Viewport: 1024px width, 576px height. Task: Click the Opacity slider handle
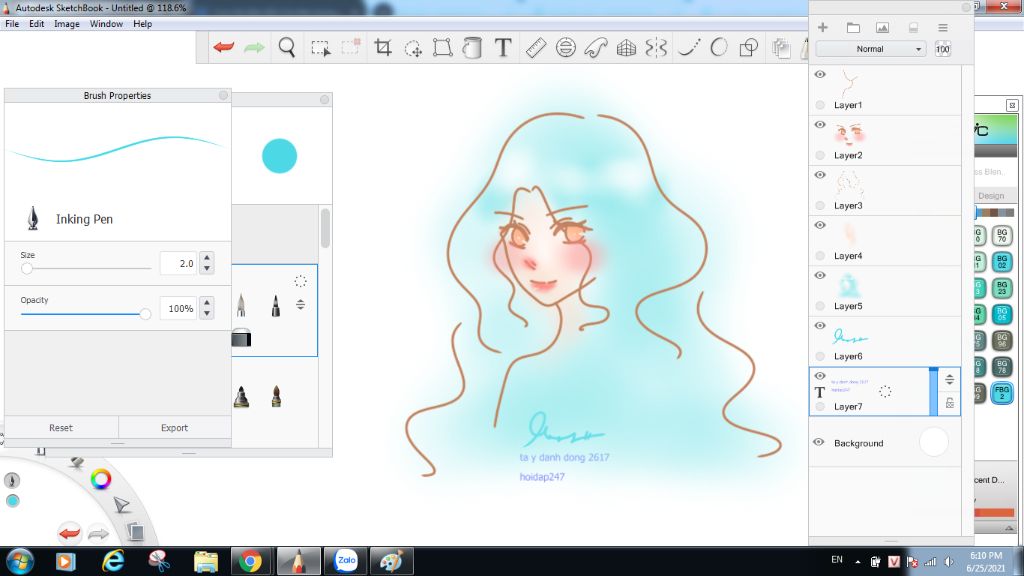(145, 314)
